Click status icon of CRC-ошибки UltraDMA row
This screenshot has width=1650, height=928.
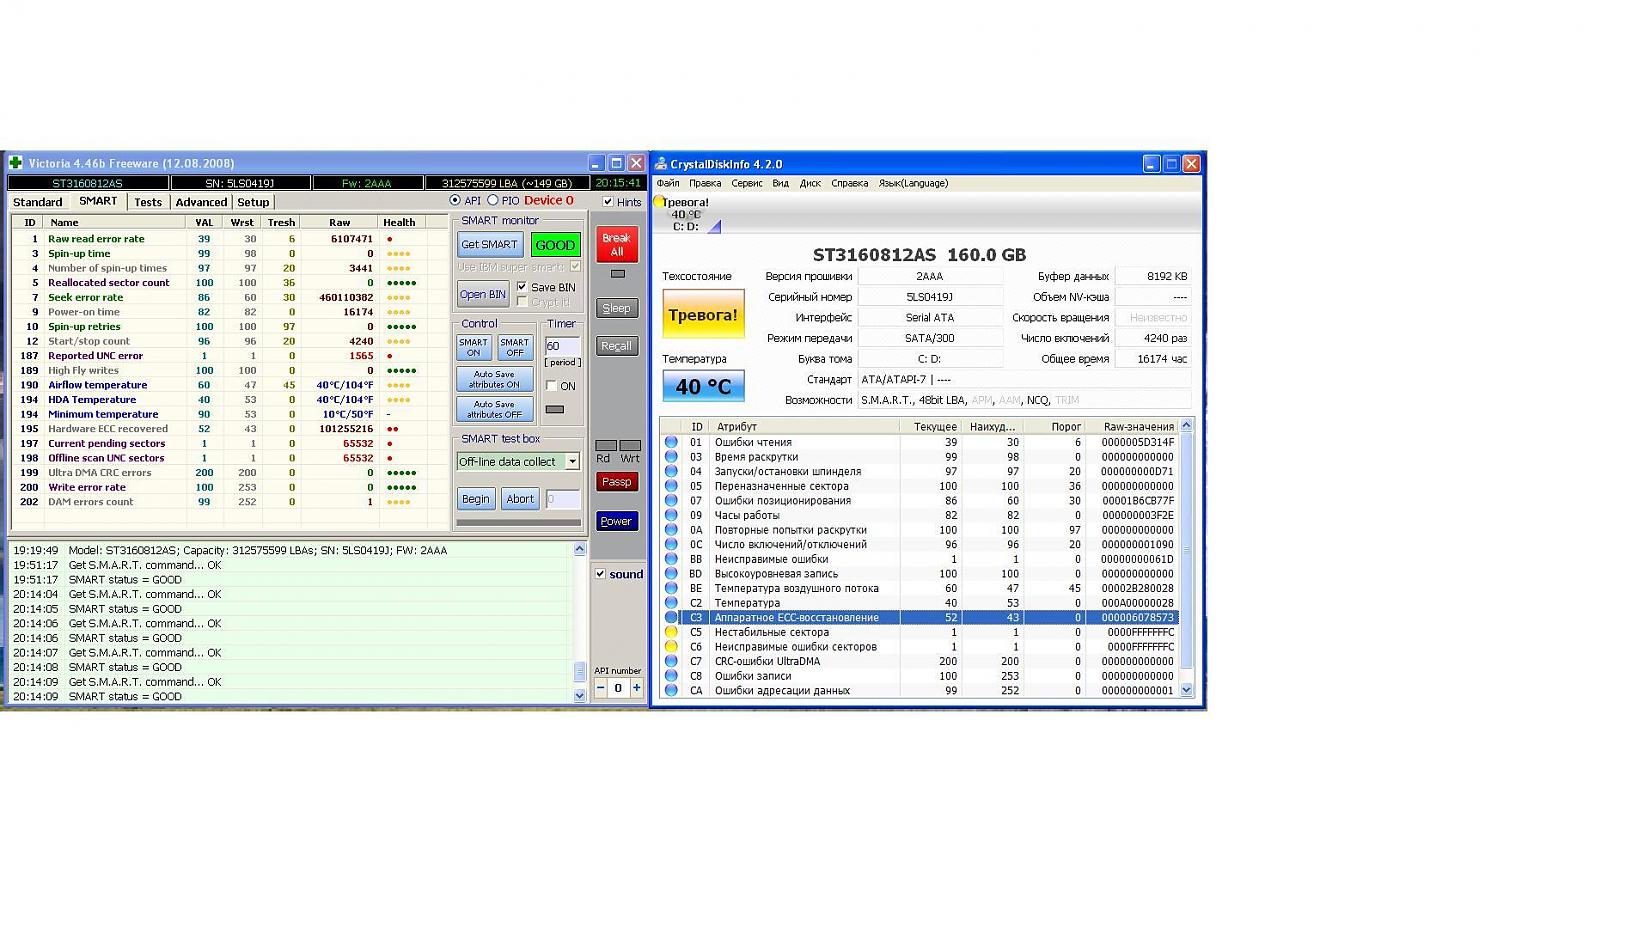(x=671, y=661)
